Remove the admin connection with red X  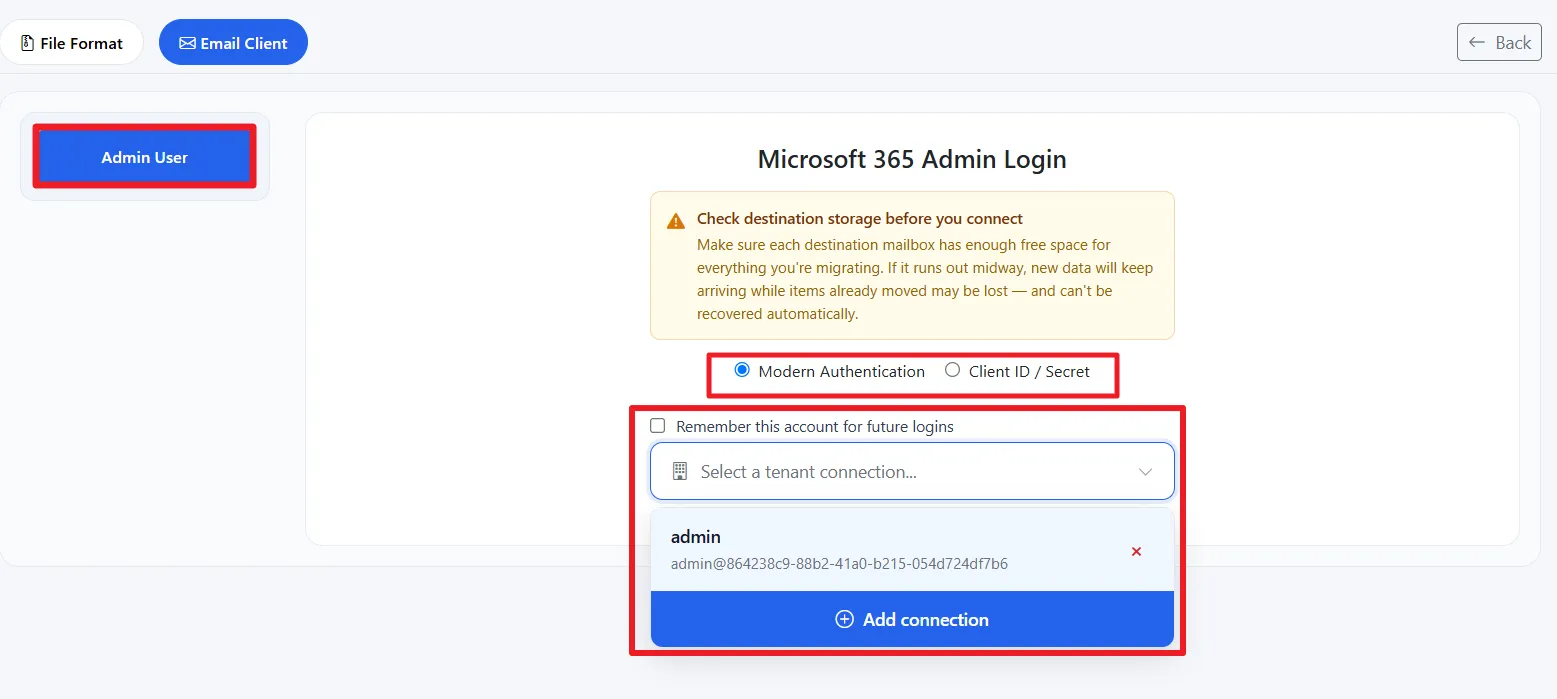1136,551
